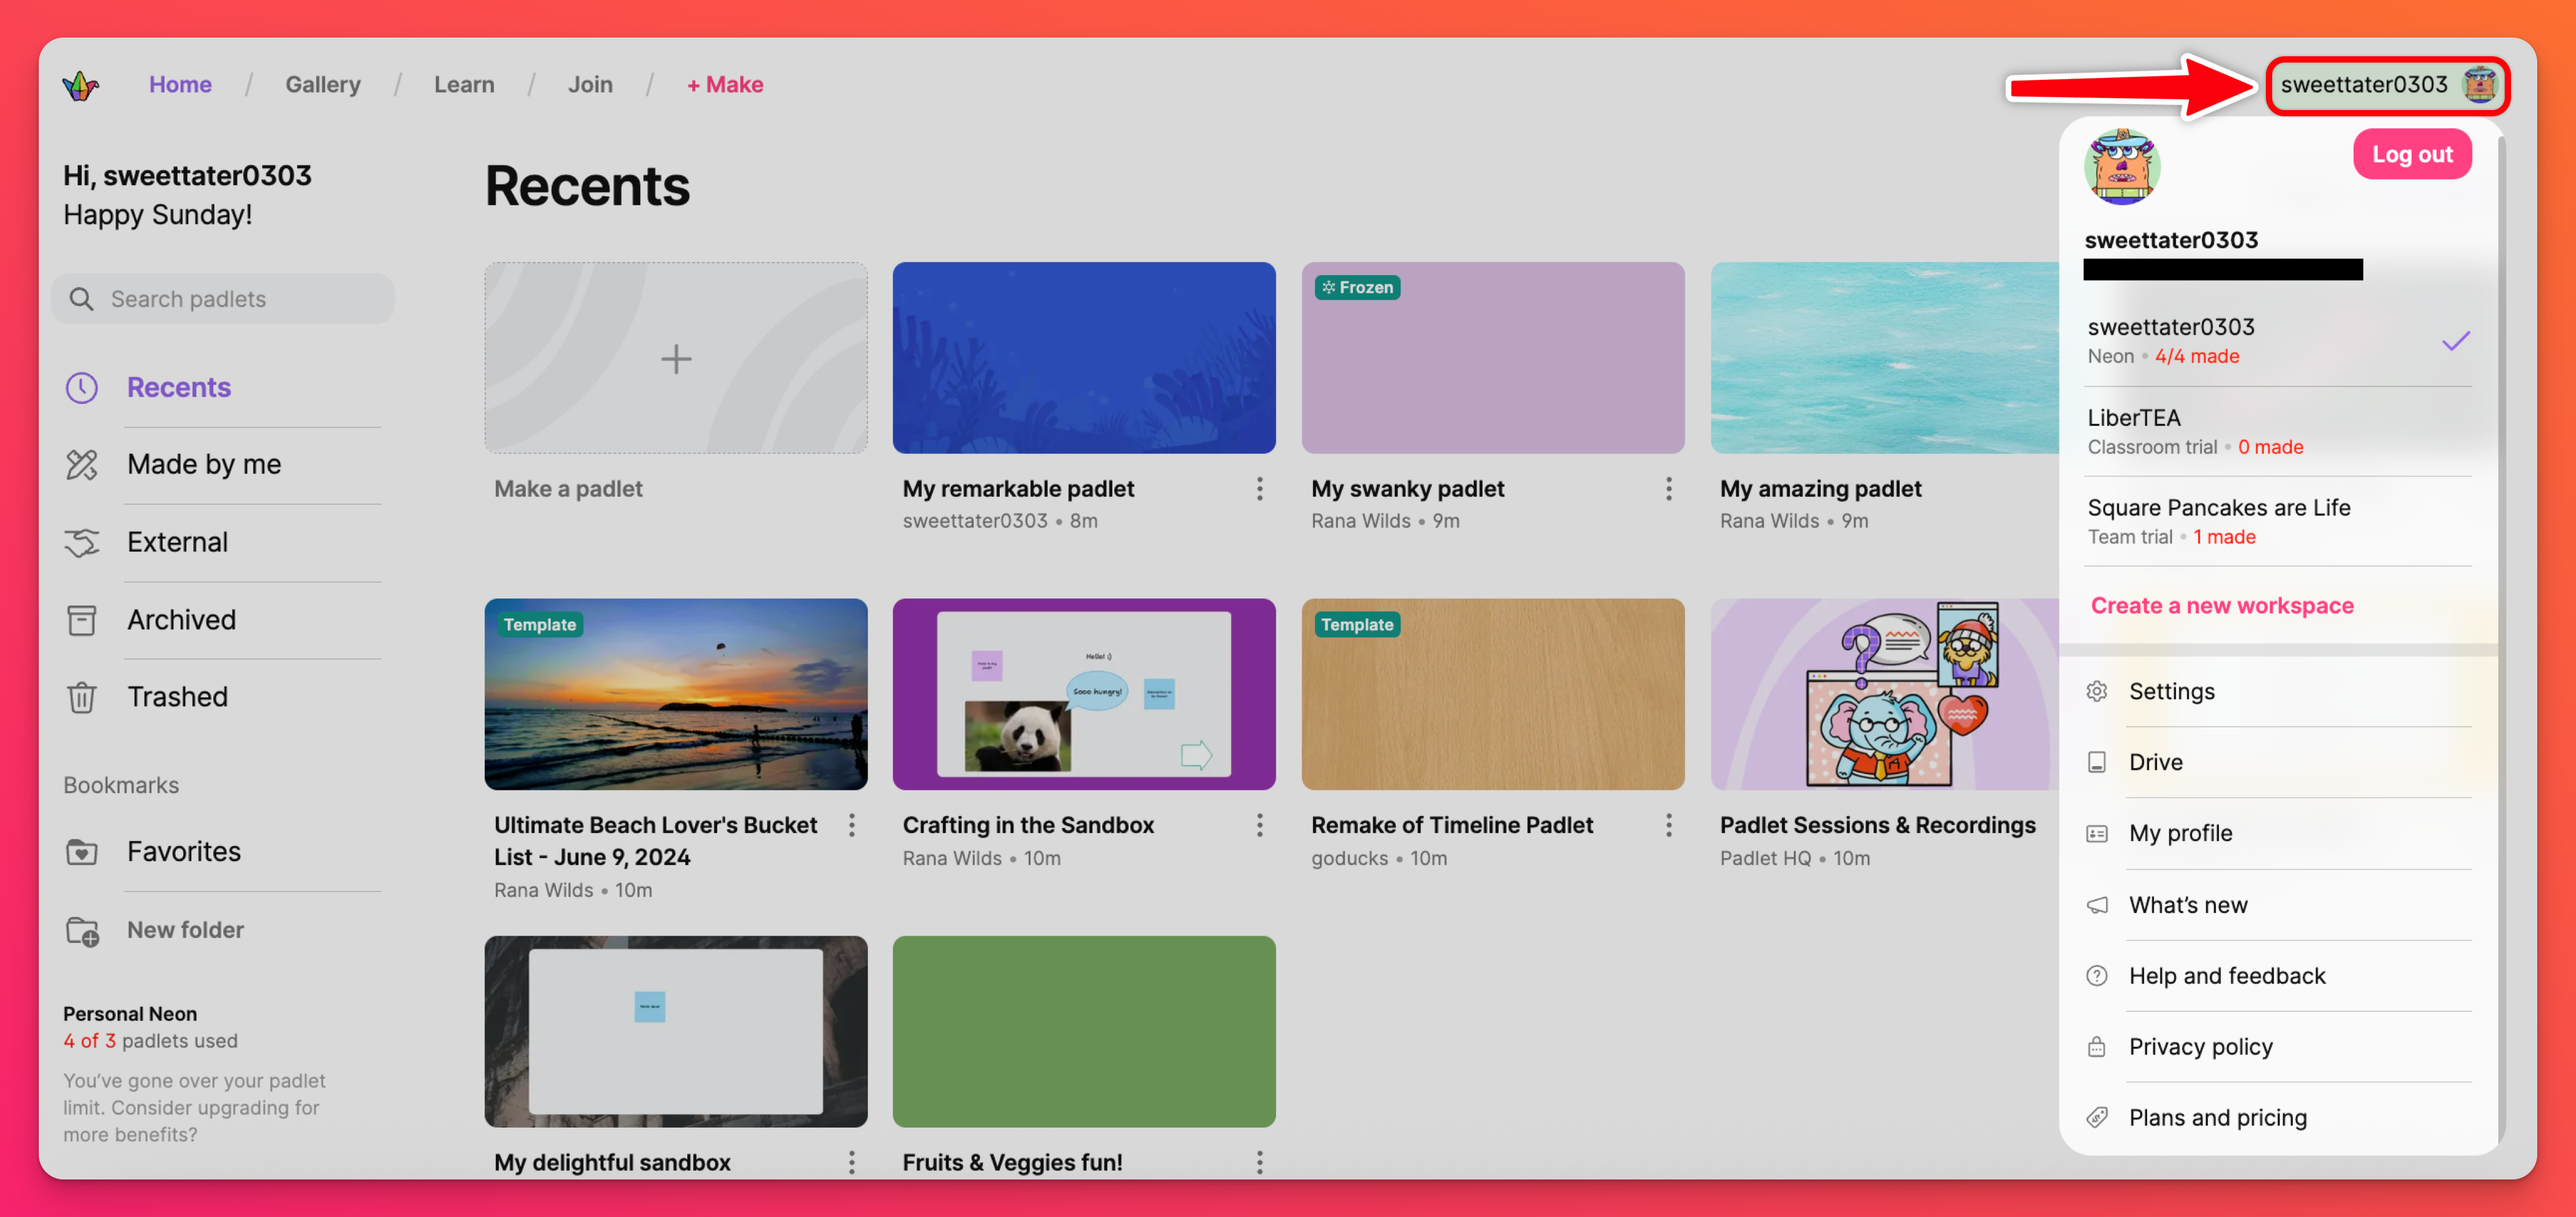Open Ultimate Beach Lover's Bucket List thumbnail
The height and width of the screenshot is (1217, 2576).
(676, 695)
